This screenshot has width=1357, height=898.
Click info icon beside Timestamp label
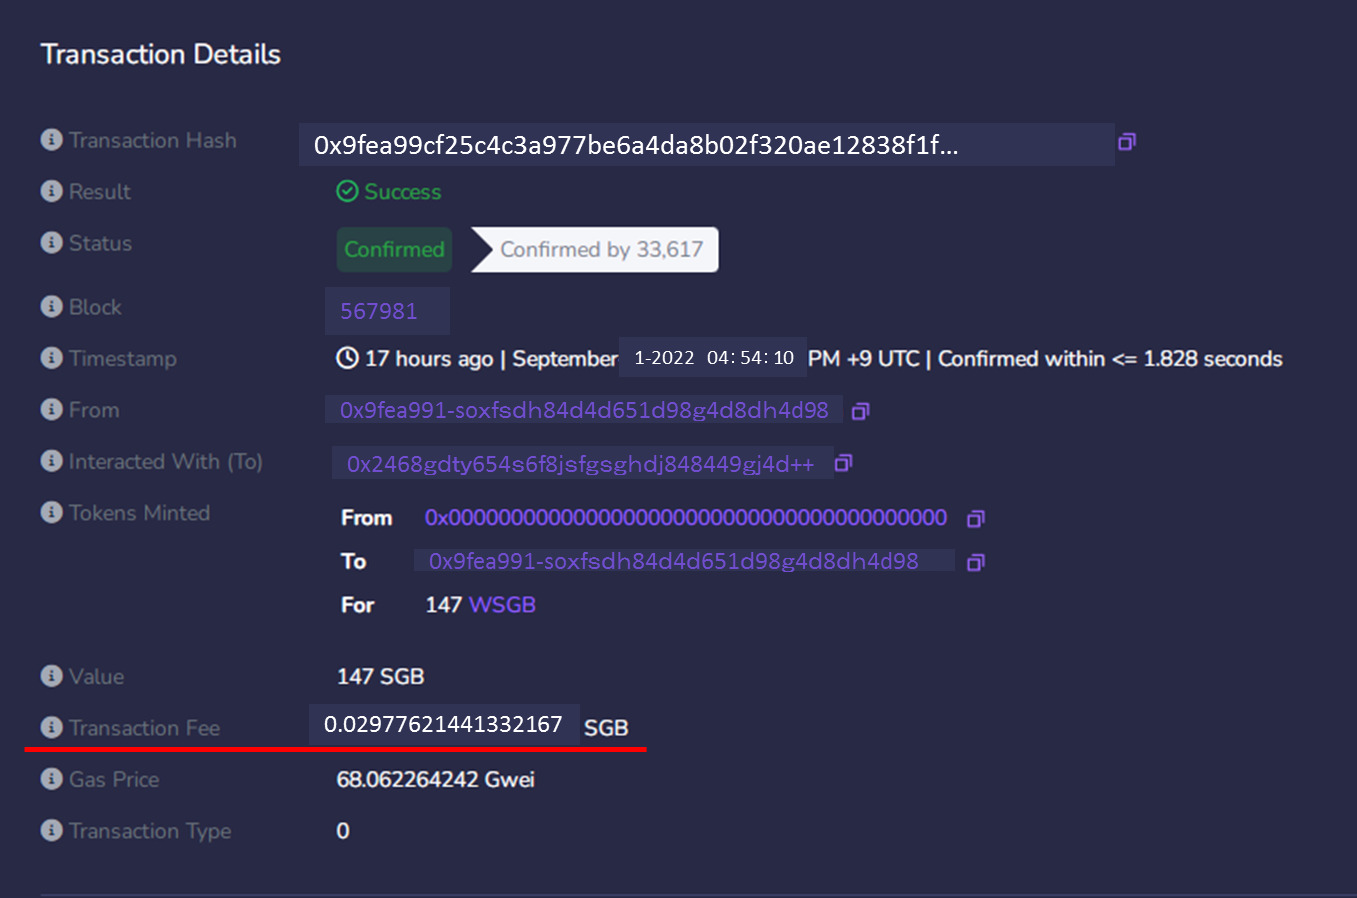pos(51,358)
